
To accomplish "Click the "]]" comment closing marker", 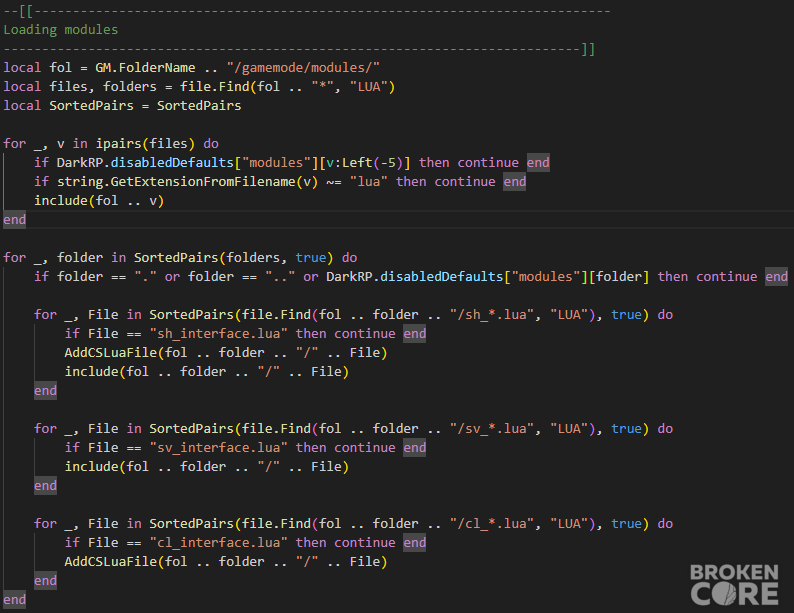I will click(x=588, y=49).
